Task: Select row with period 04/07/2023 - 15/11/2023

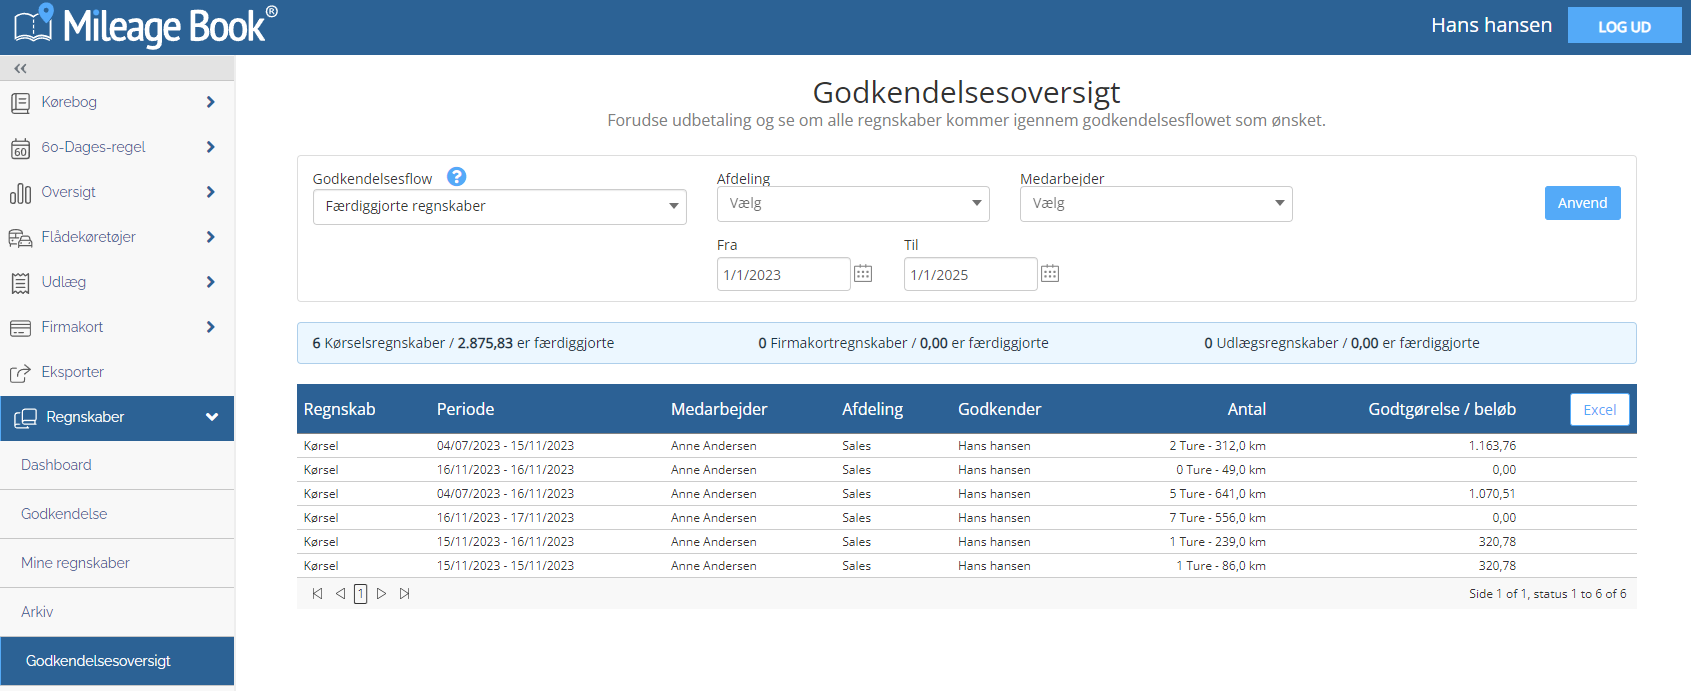Action: coord(966,446)
